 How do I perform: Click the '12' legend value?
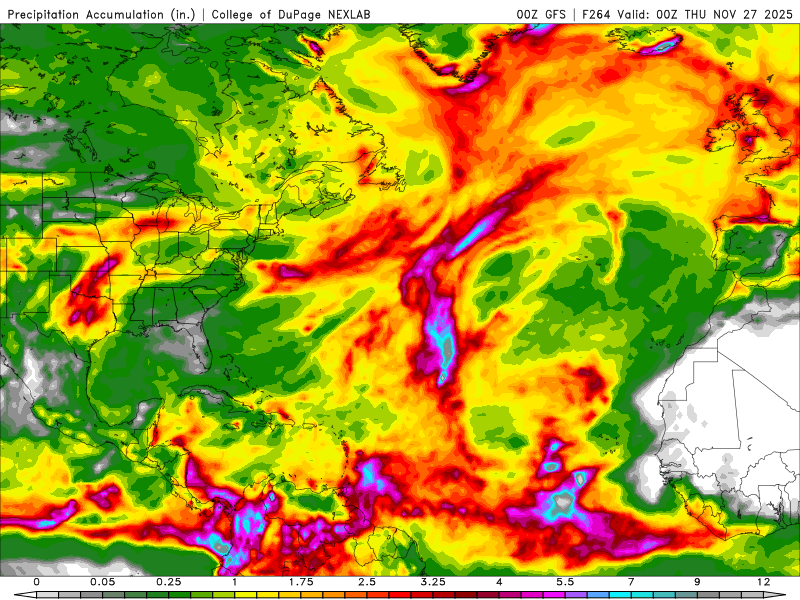(763, 582)
